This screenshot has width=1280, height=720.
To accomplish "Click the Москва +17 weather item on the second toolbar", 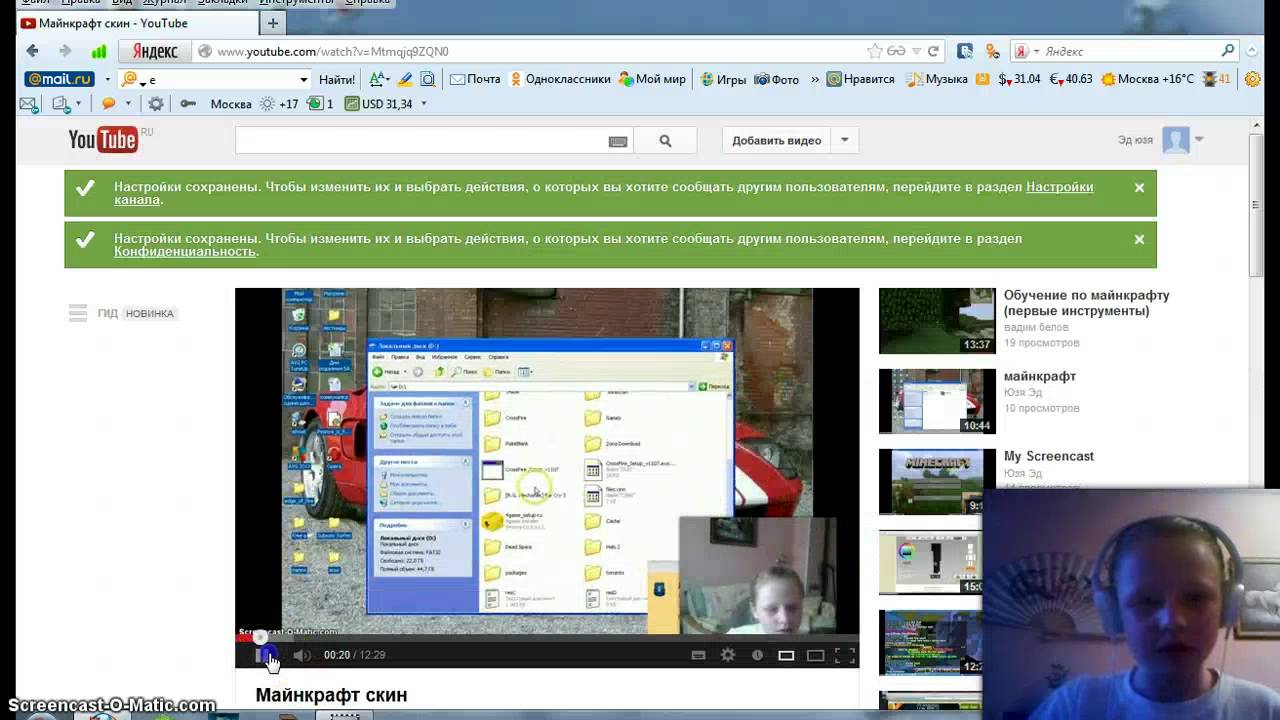I will [x=254, y=104].
